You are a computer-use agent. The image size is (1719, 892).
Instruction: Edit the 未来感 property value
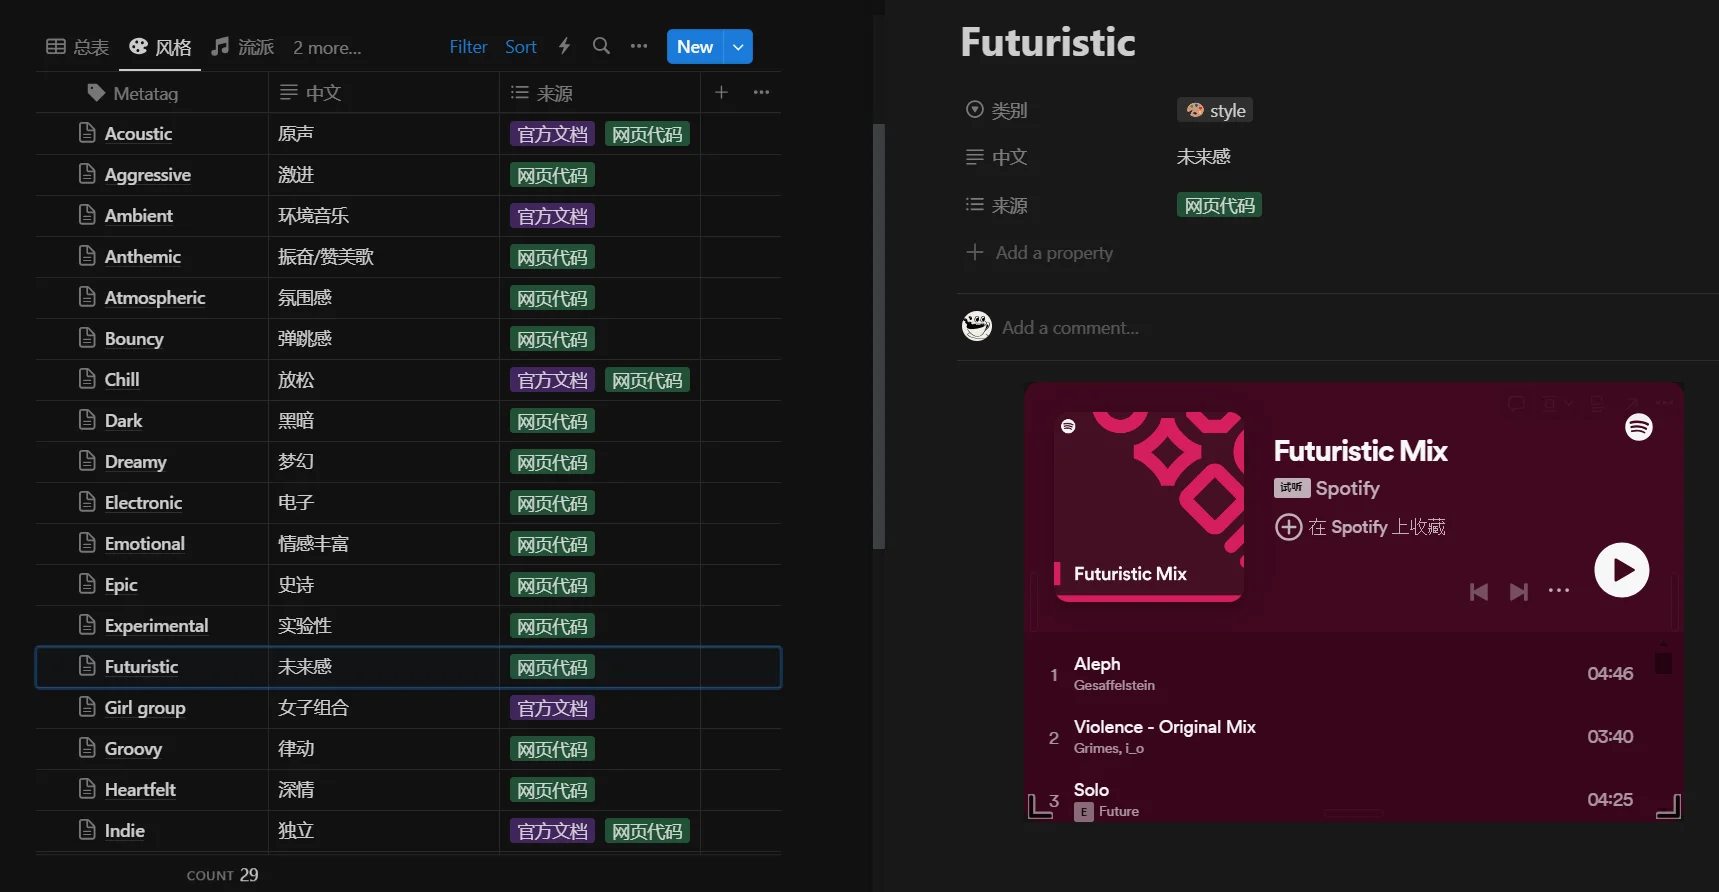pyautogui.click(x=1204, y=157)
